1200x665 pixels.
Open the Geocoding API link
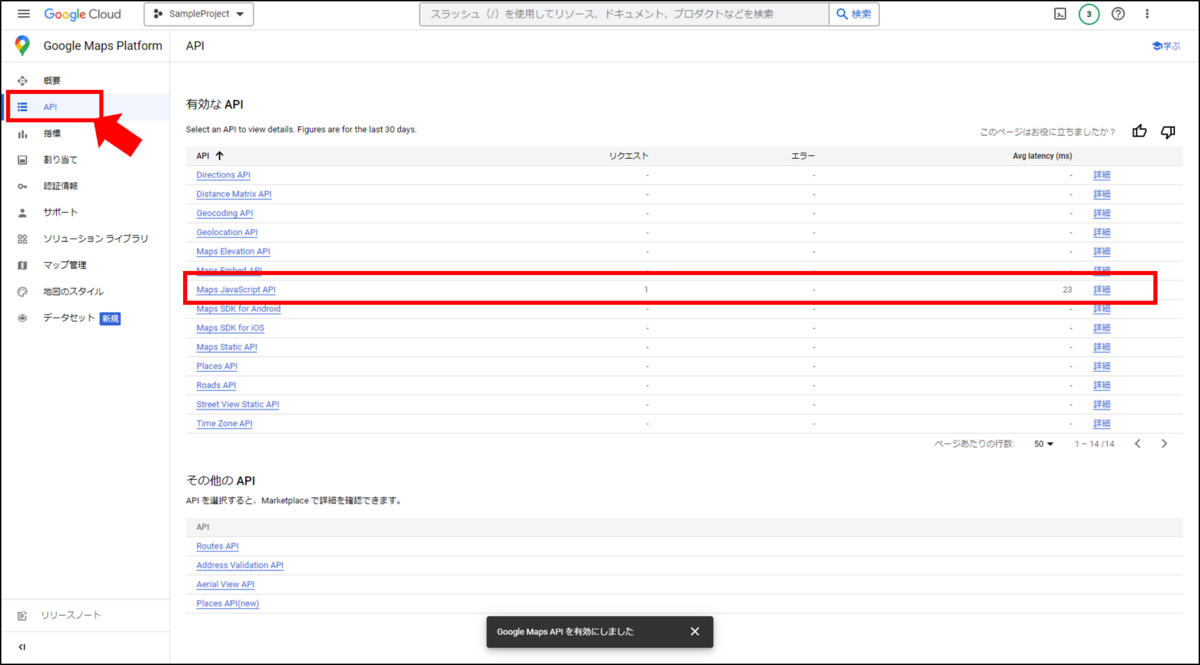tap(225, 213)
